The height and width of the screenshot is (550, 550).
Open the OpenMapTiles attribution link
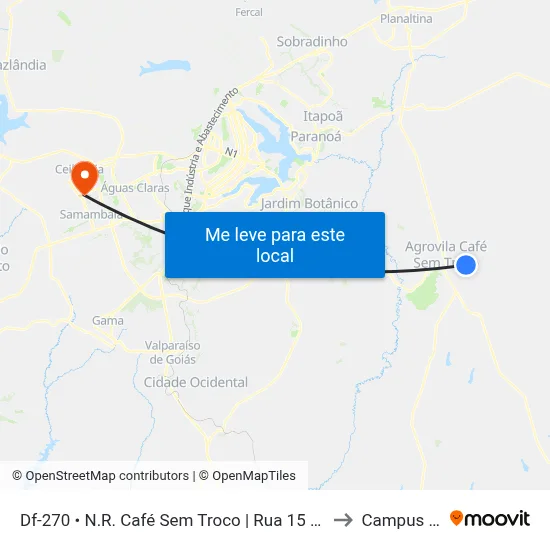click(247, 476)
